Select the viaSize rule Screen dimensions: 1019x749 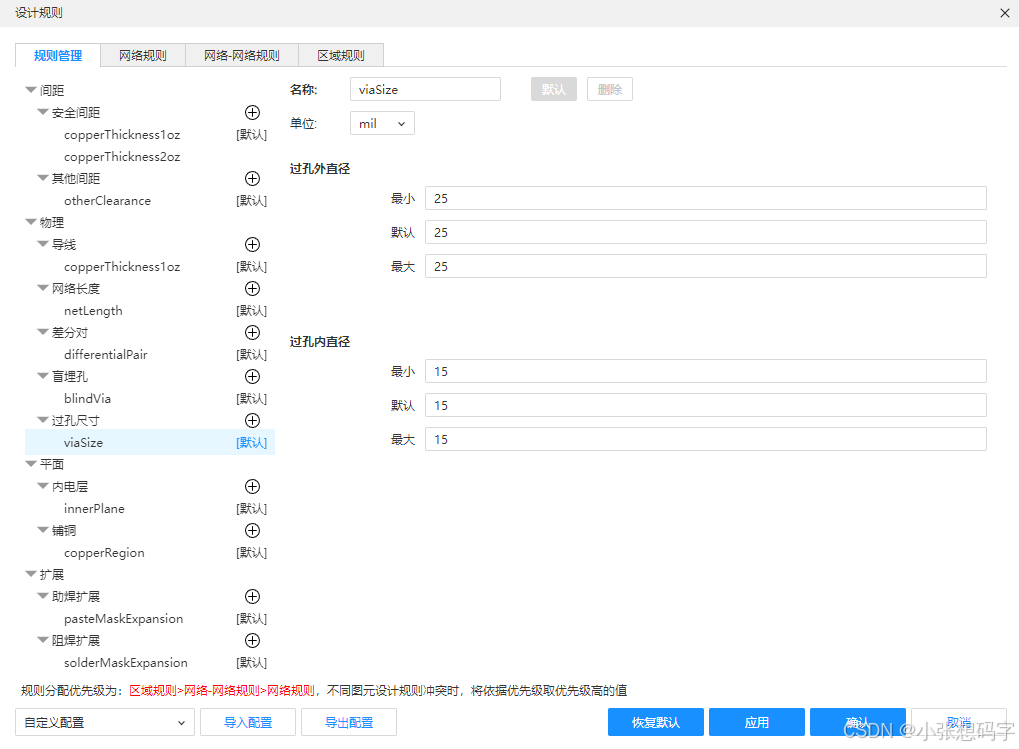coord(149,442)
